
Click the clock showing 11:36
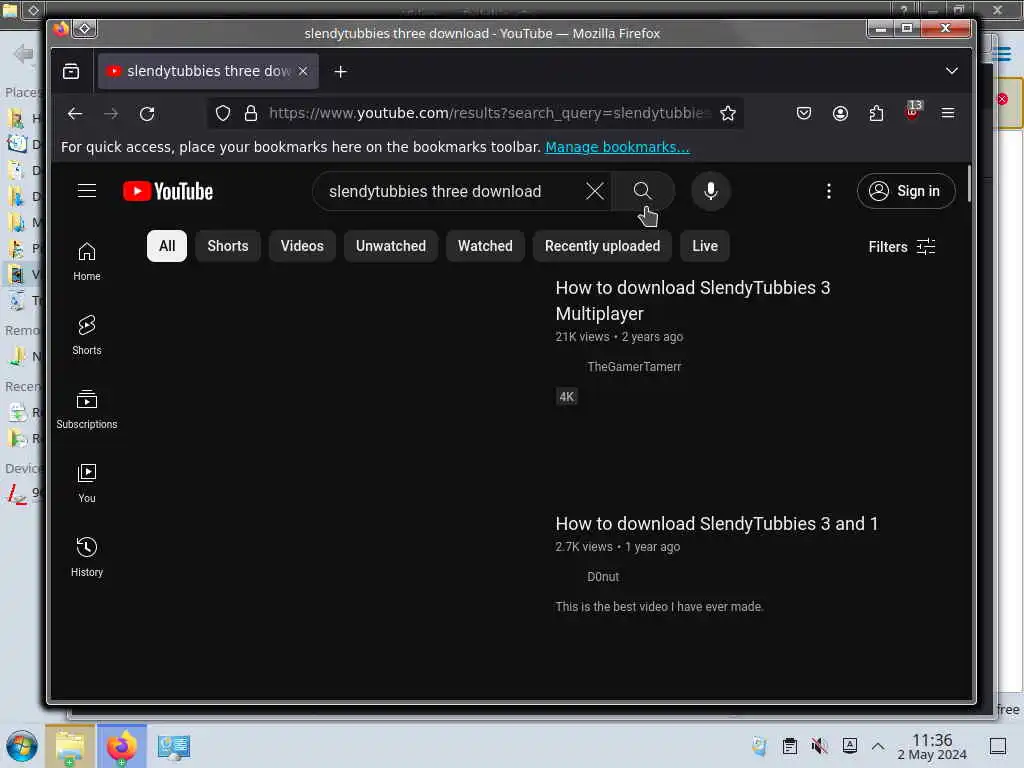click(x=932, y=747)
